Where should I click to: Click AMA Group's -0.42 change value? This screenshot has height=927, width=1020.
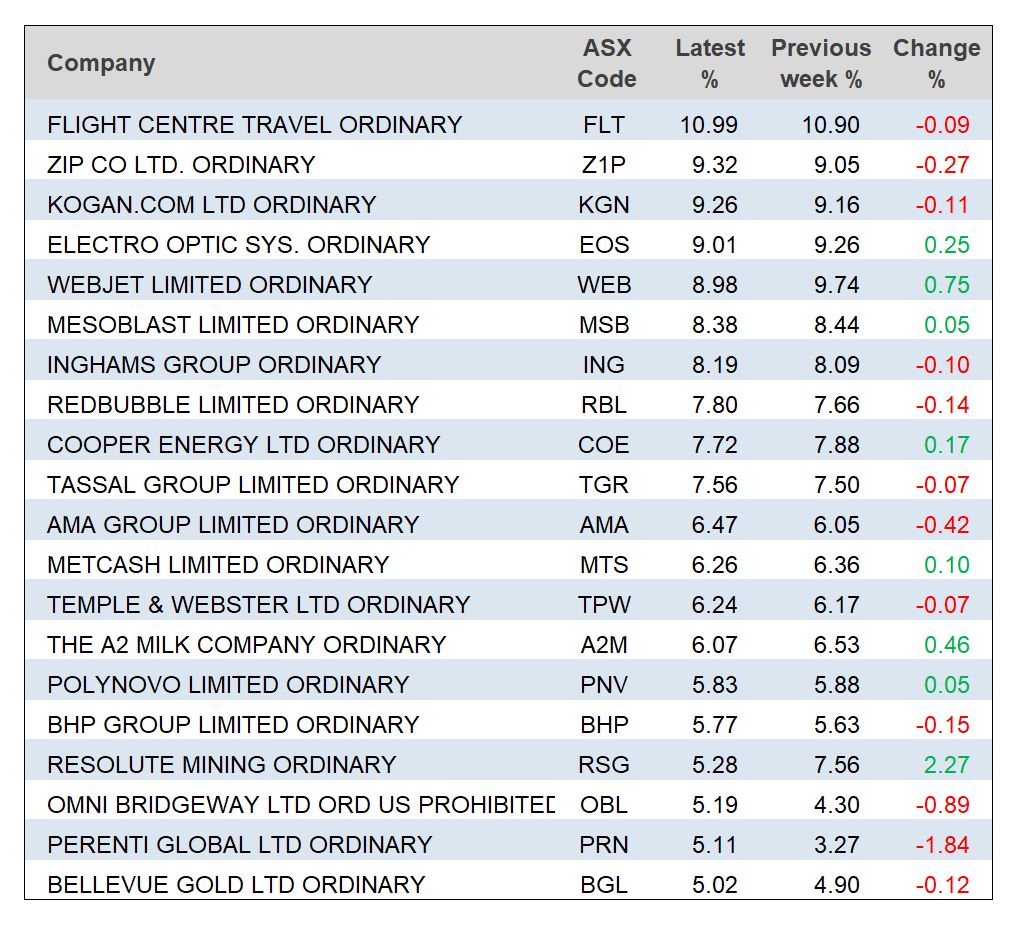[x=942, y=525]
